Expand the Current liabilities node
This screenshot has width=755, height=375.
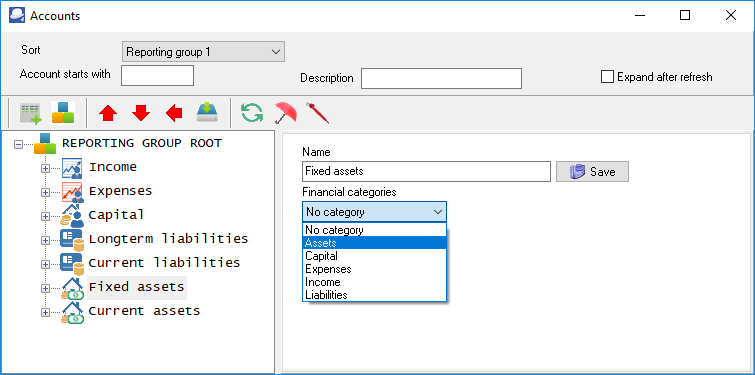tap(45, 264)
